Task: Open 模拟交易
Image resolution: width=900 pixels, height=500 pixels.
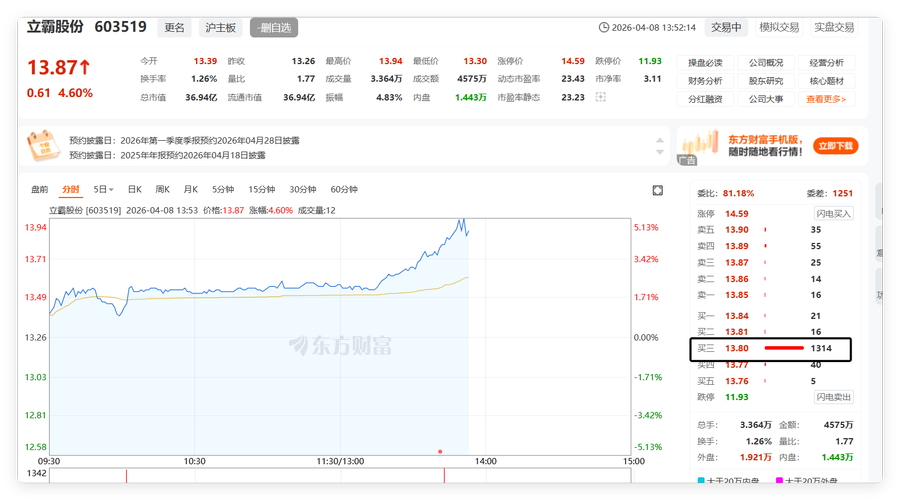Action: coord(779,27)
